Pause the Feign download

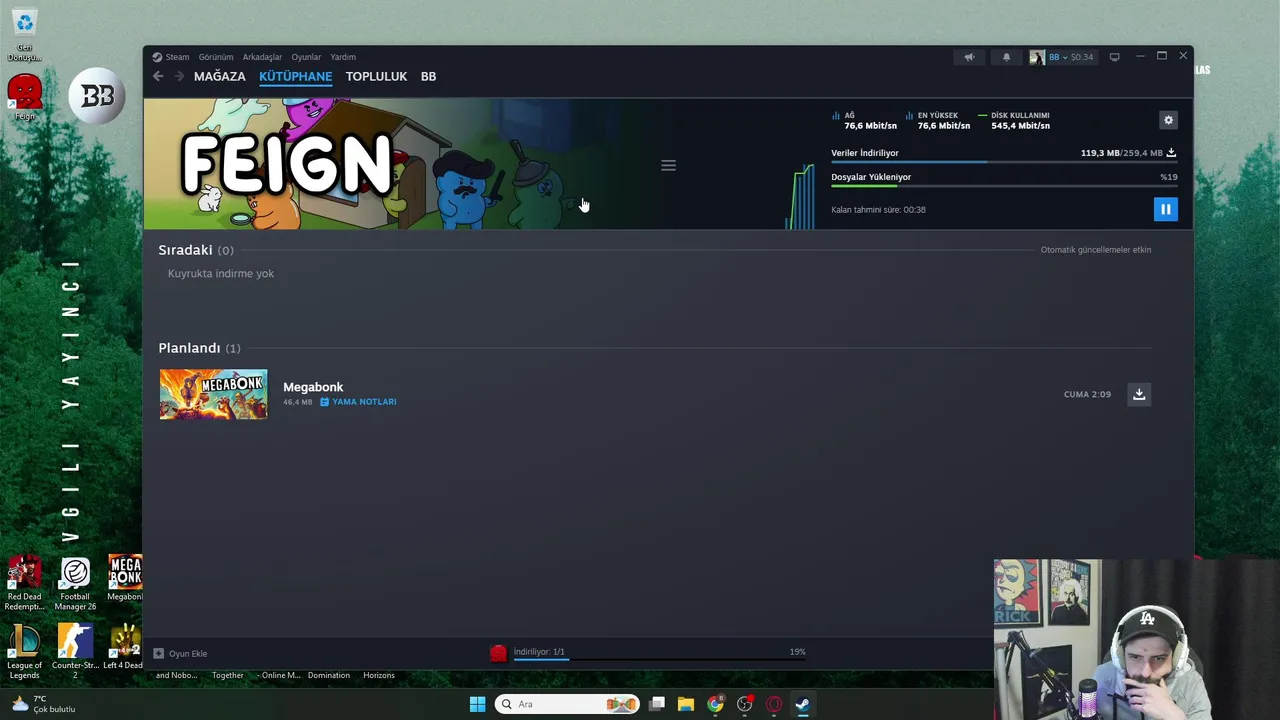[1165, 209]
